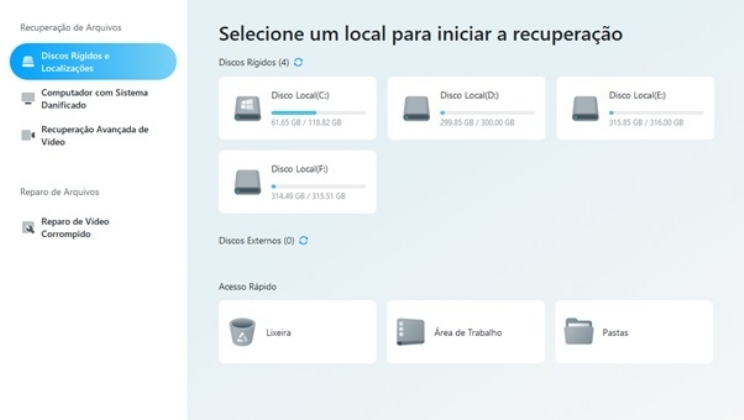Screen dimensions: 744x420
Task: Click the drive icon for Disco Local(E:)
Action: [x=585, y=109]
